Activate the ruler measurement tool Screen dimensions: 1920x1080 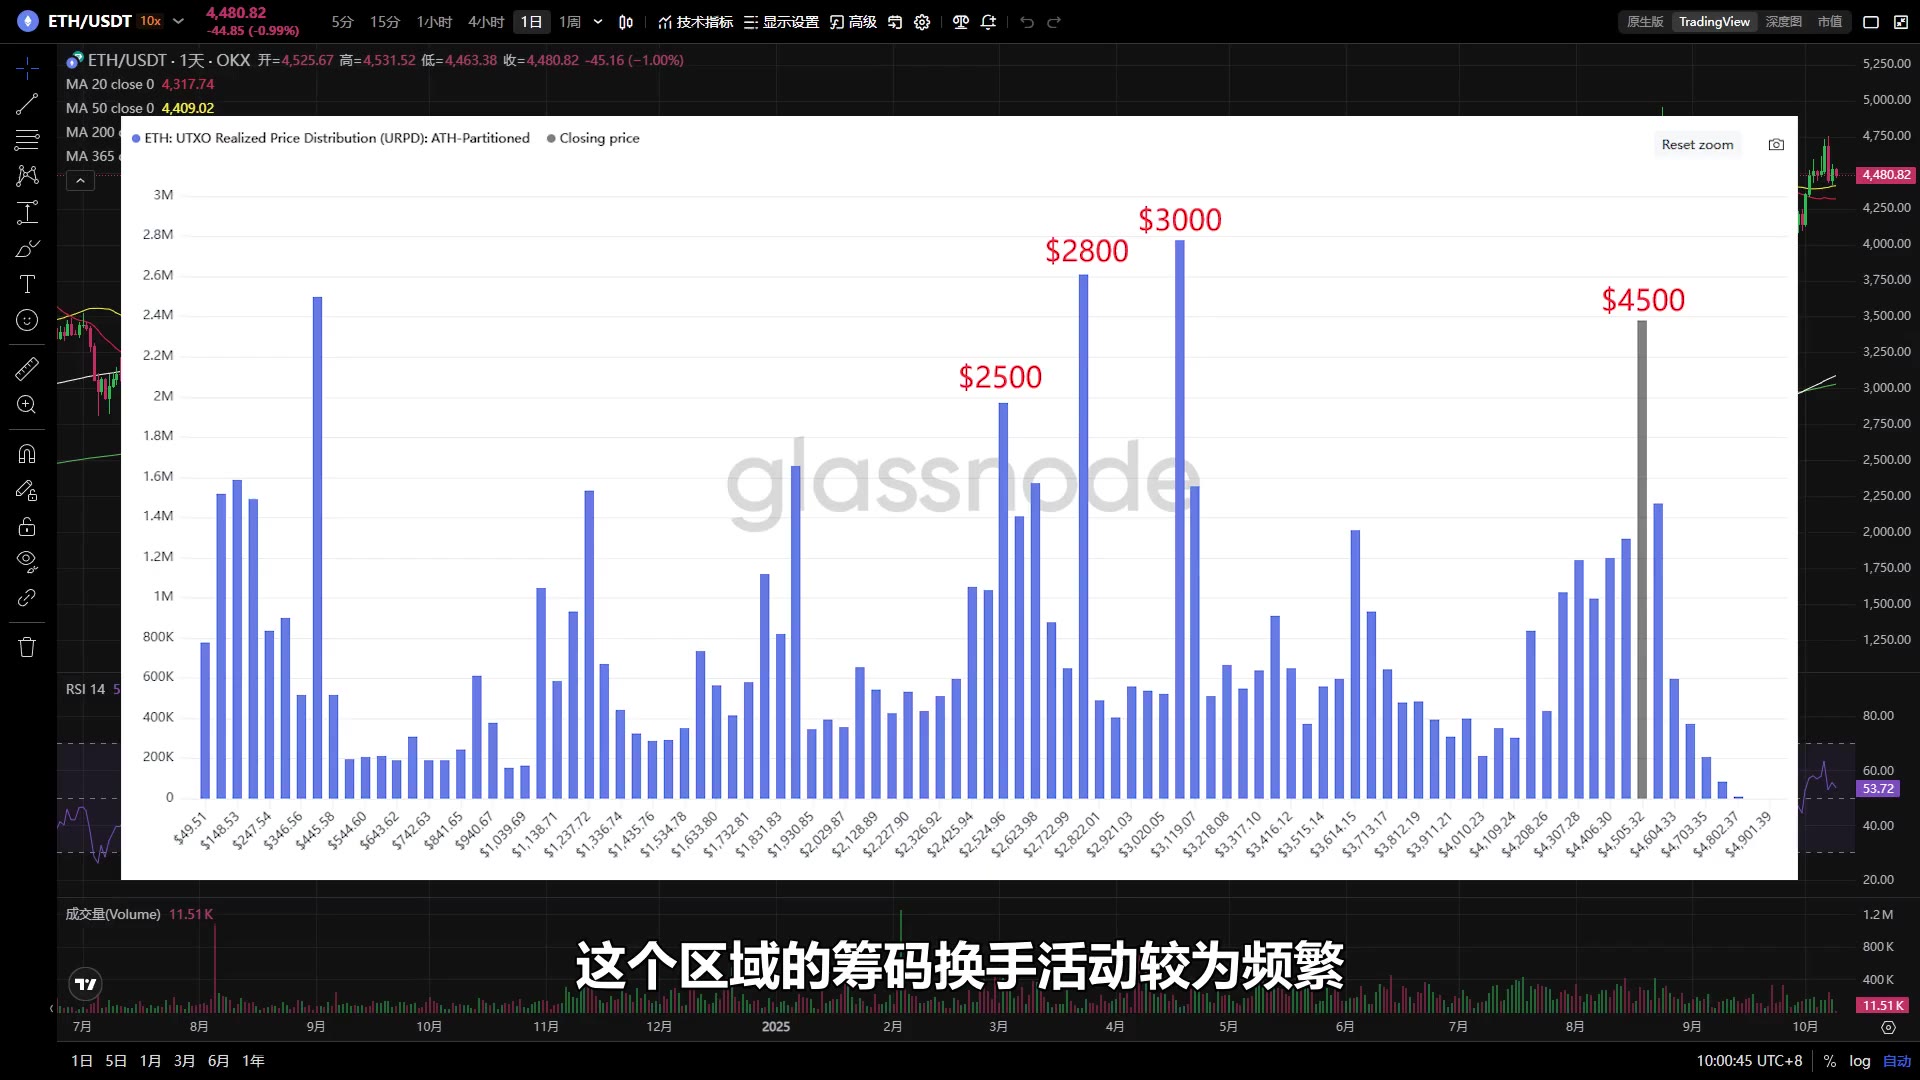(27, 368)
